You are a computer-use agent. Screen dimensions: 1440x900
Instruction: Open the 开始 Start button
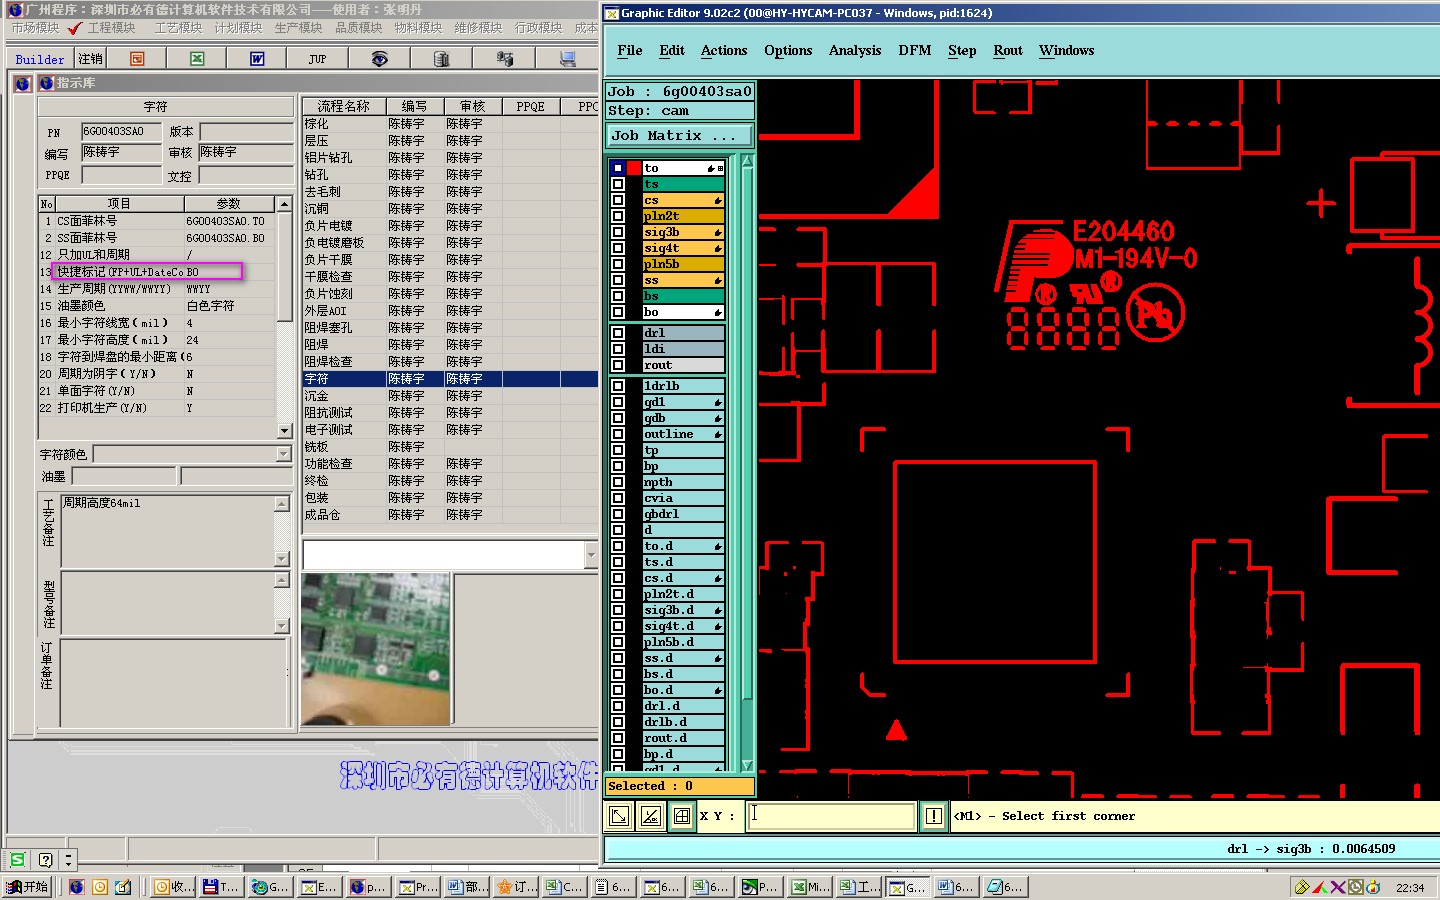(x=28, y=887)
